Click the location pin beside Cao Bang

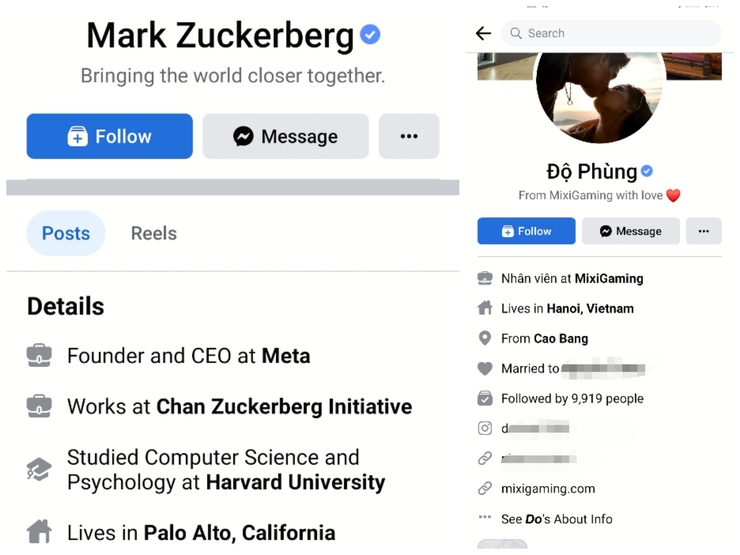point(485,338)
